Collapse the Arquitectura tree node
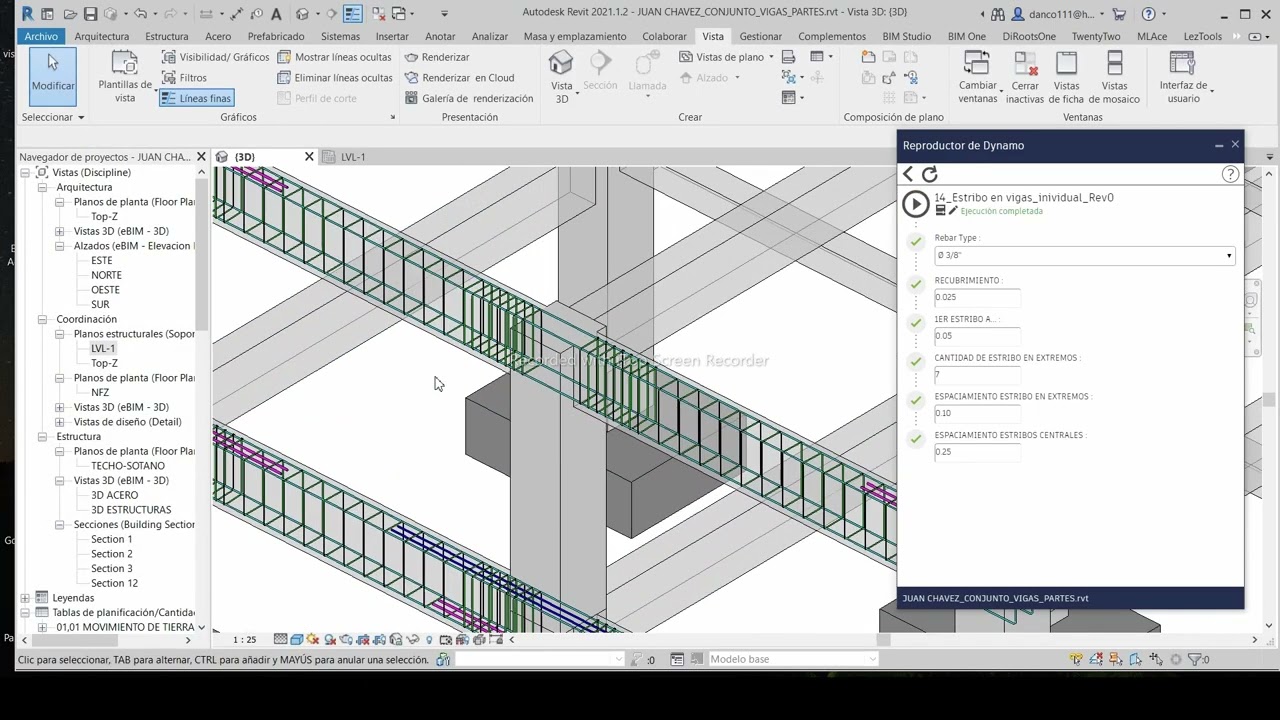 (43, 187)
